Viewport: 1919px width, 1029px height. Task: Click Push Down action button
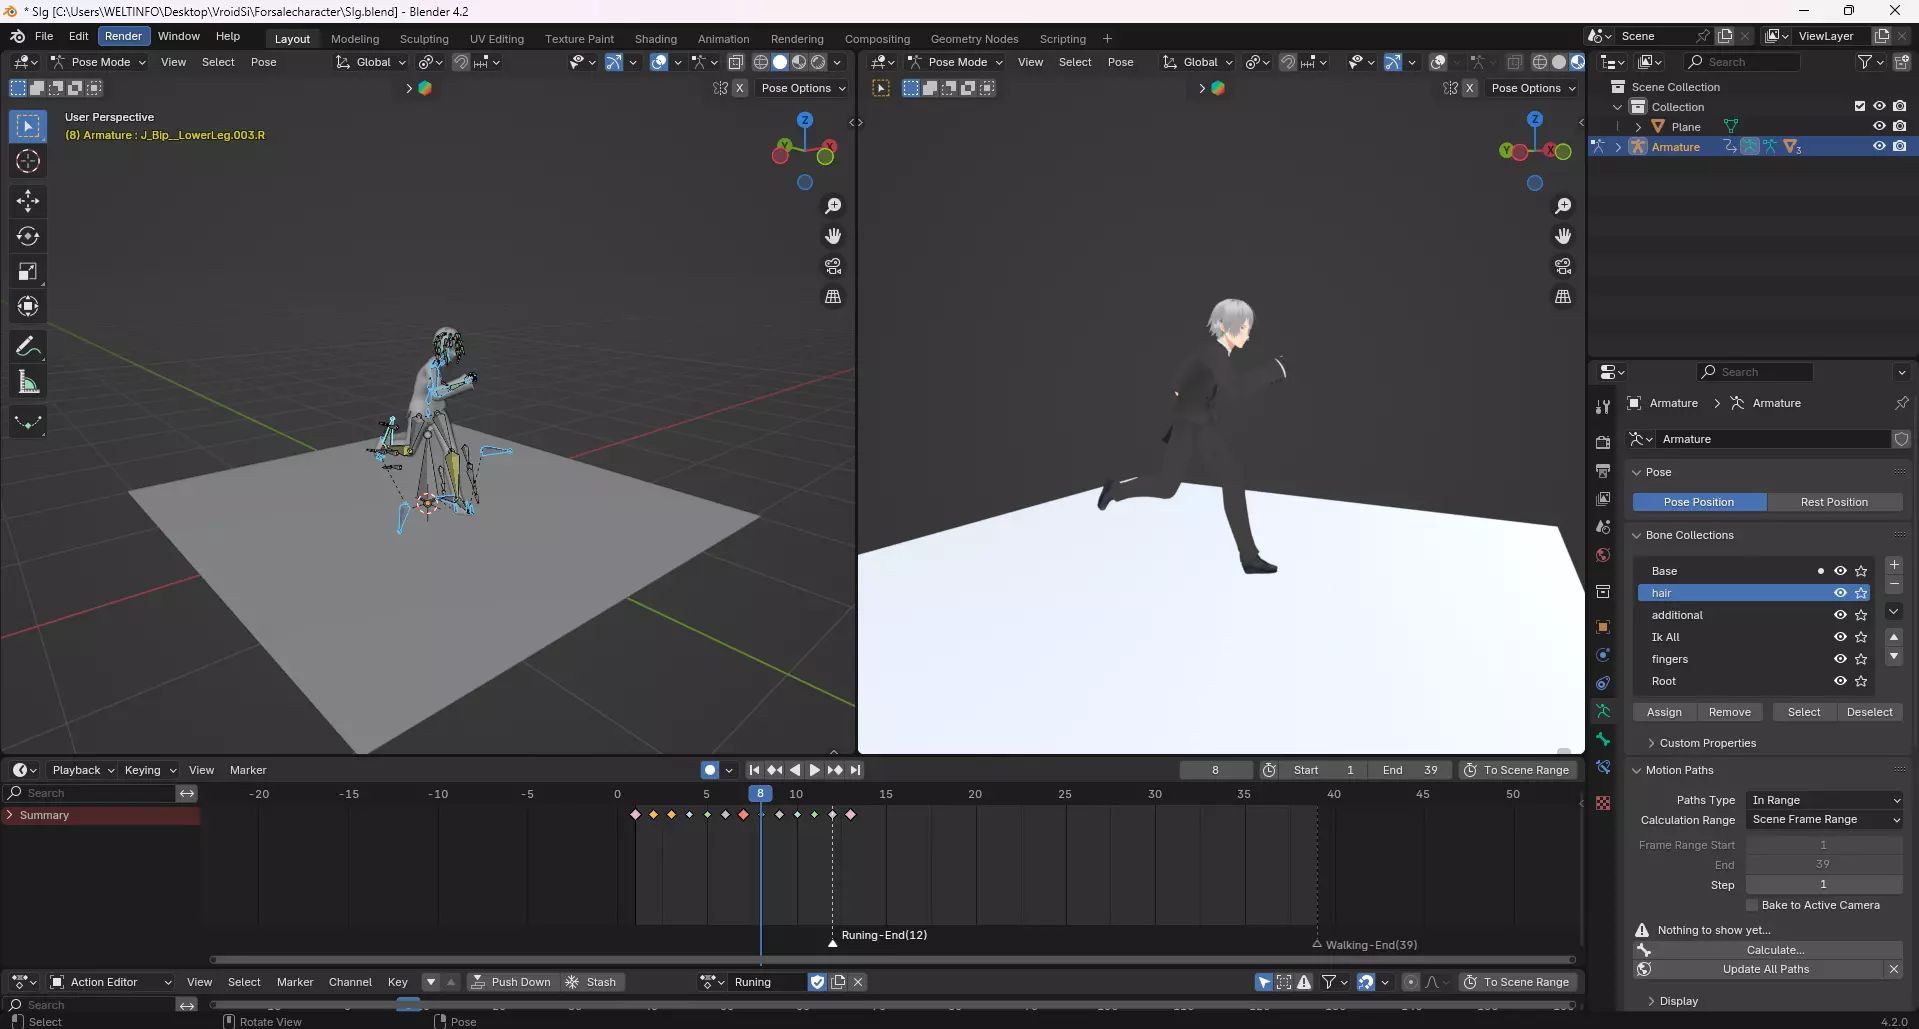(x=511, y=982)
